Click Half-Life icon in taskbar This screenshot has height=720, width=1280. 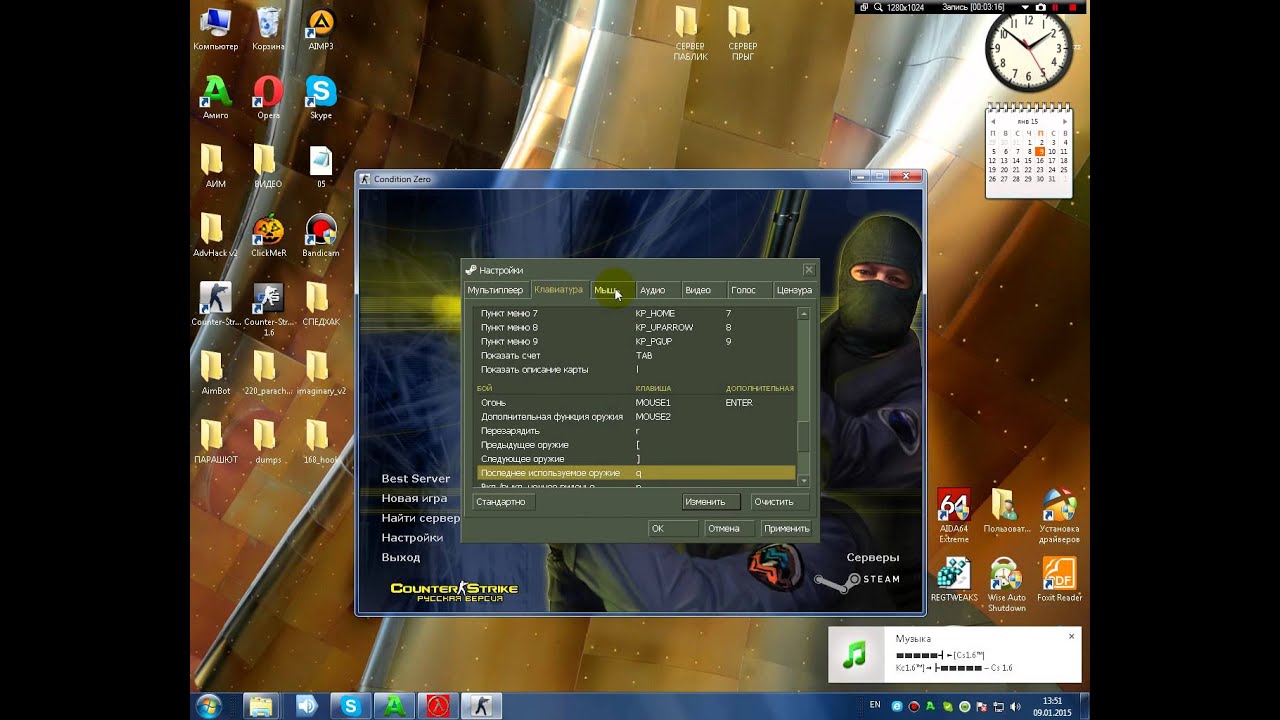436,706
